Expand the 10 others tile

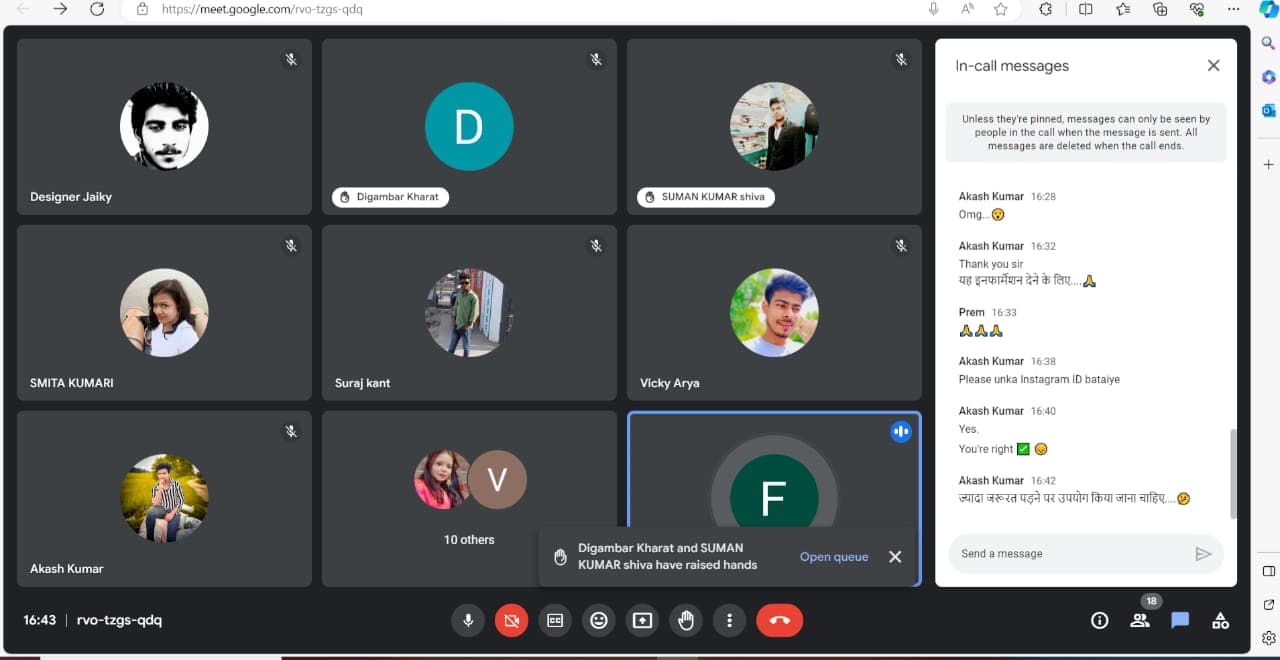click(469, 498)
